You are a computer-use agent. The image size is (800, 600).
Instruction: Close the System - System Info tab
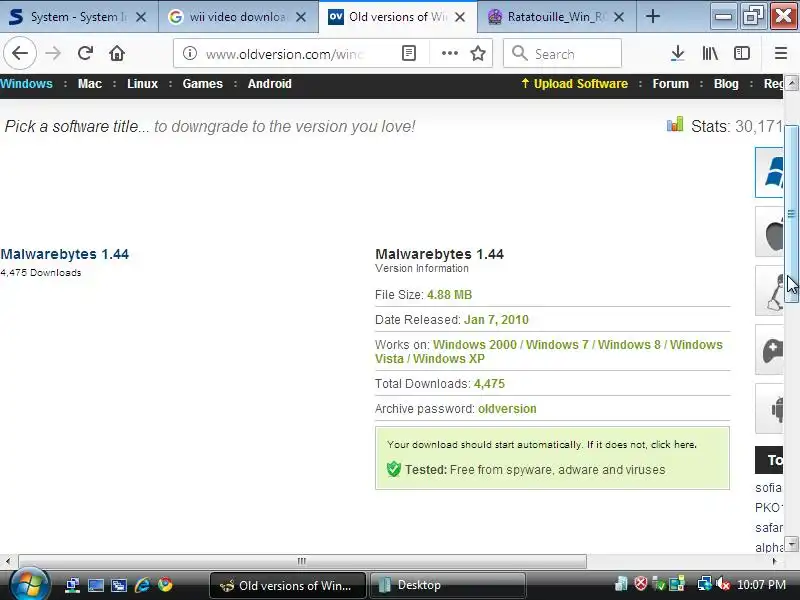141,17
